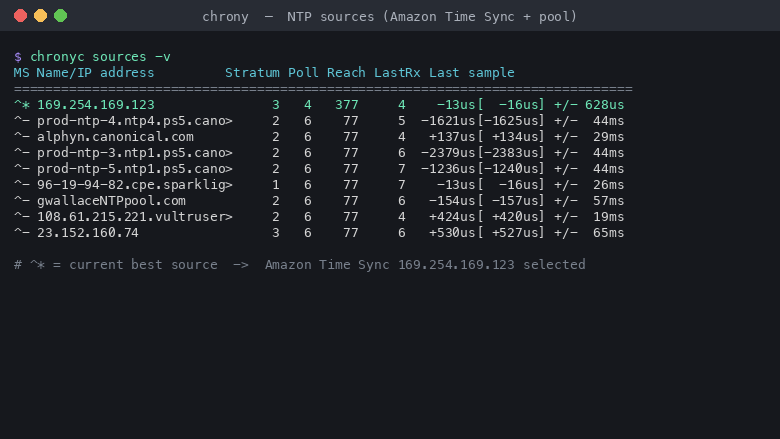780x439 pixels.
Task: Click offset value '+530us'
Action: tap(452, 232)
